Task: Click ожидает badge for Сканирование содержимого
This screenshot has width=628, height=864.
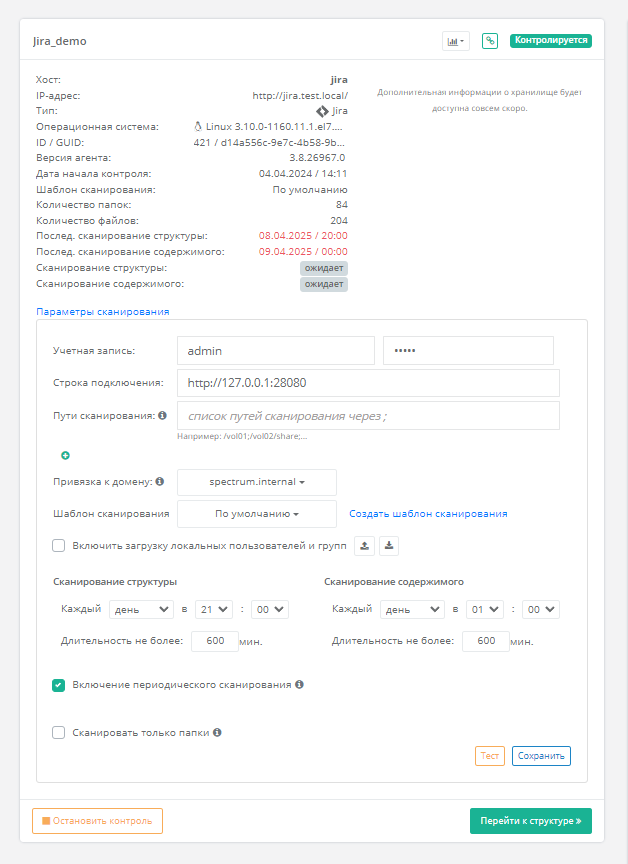Action: pos(324,284)
